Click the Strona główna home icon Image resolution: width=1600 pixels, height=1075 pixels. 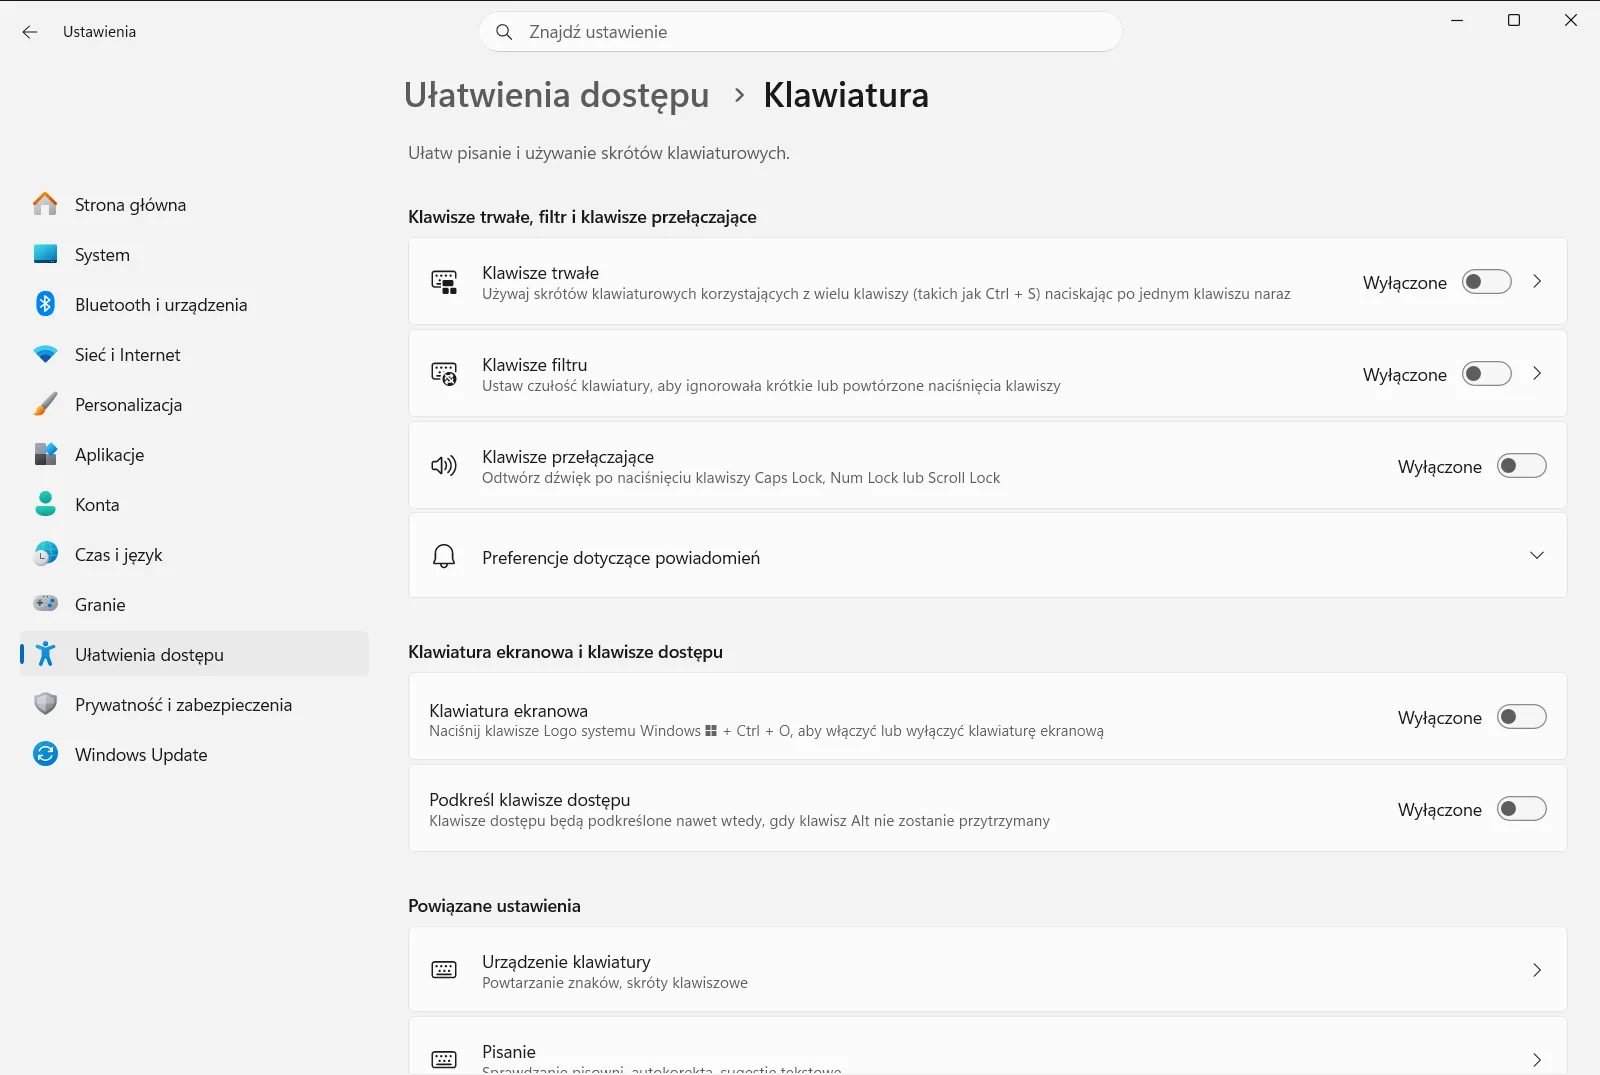[x=45, y=204]
